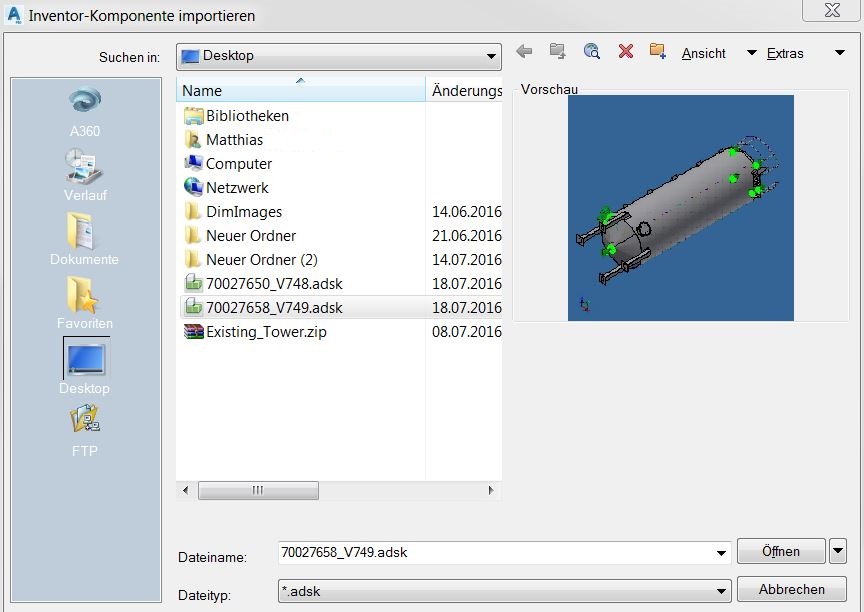
Task: Select the Computer entry
Action: point(228,164)
